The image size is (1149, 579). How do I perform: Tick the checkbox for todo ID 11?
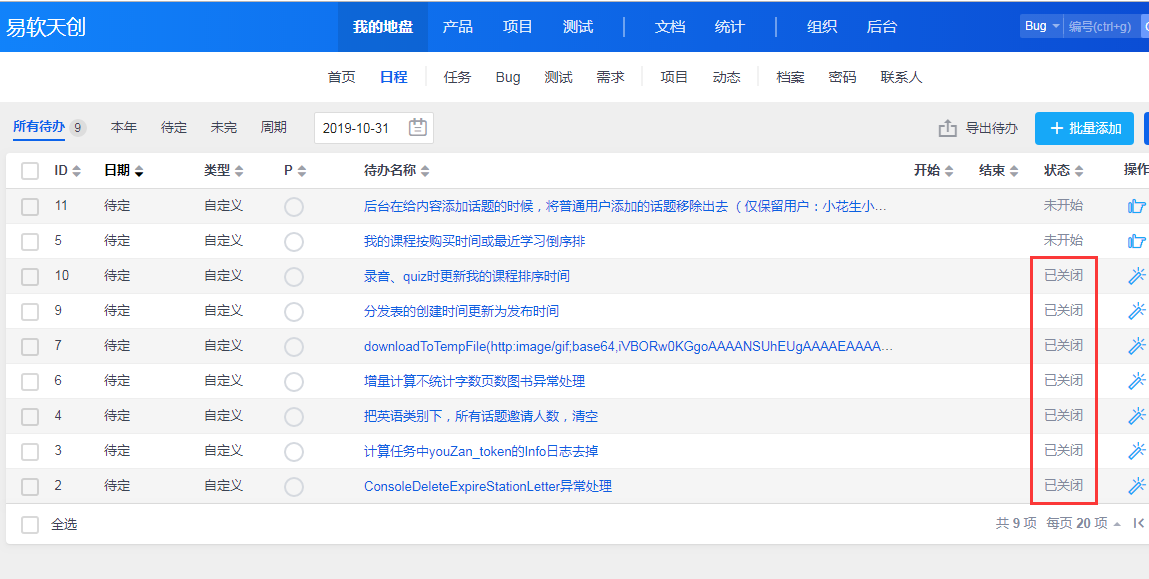[x=30, y=207]
